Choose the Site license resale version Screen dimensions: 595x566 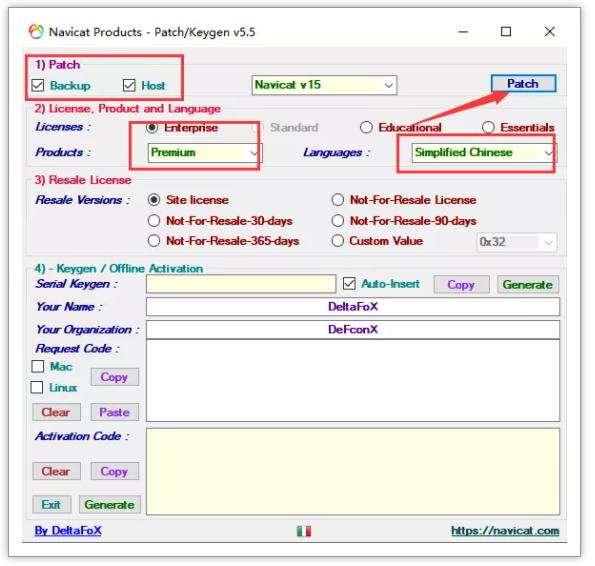154,200
